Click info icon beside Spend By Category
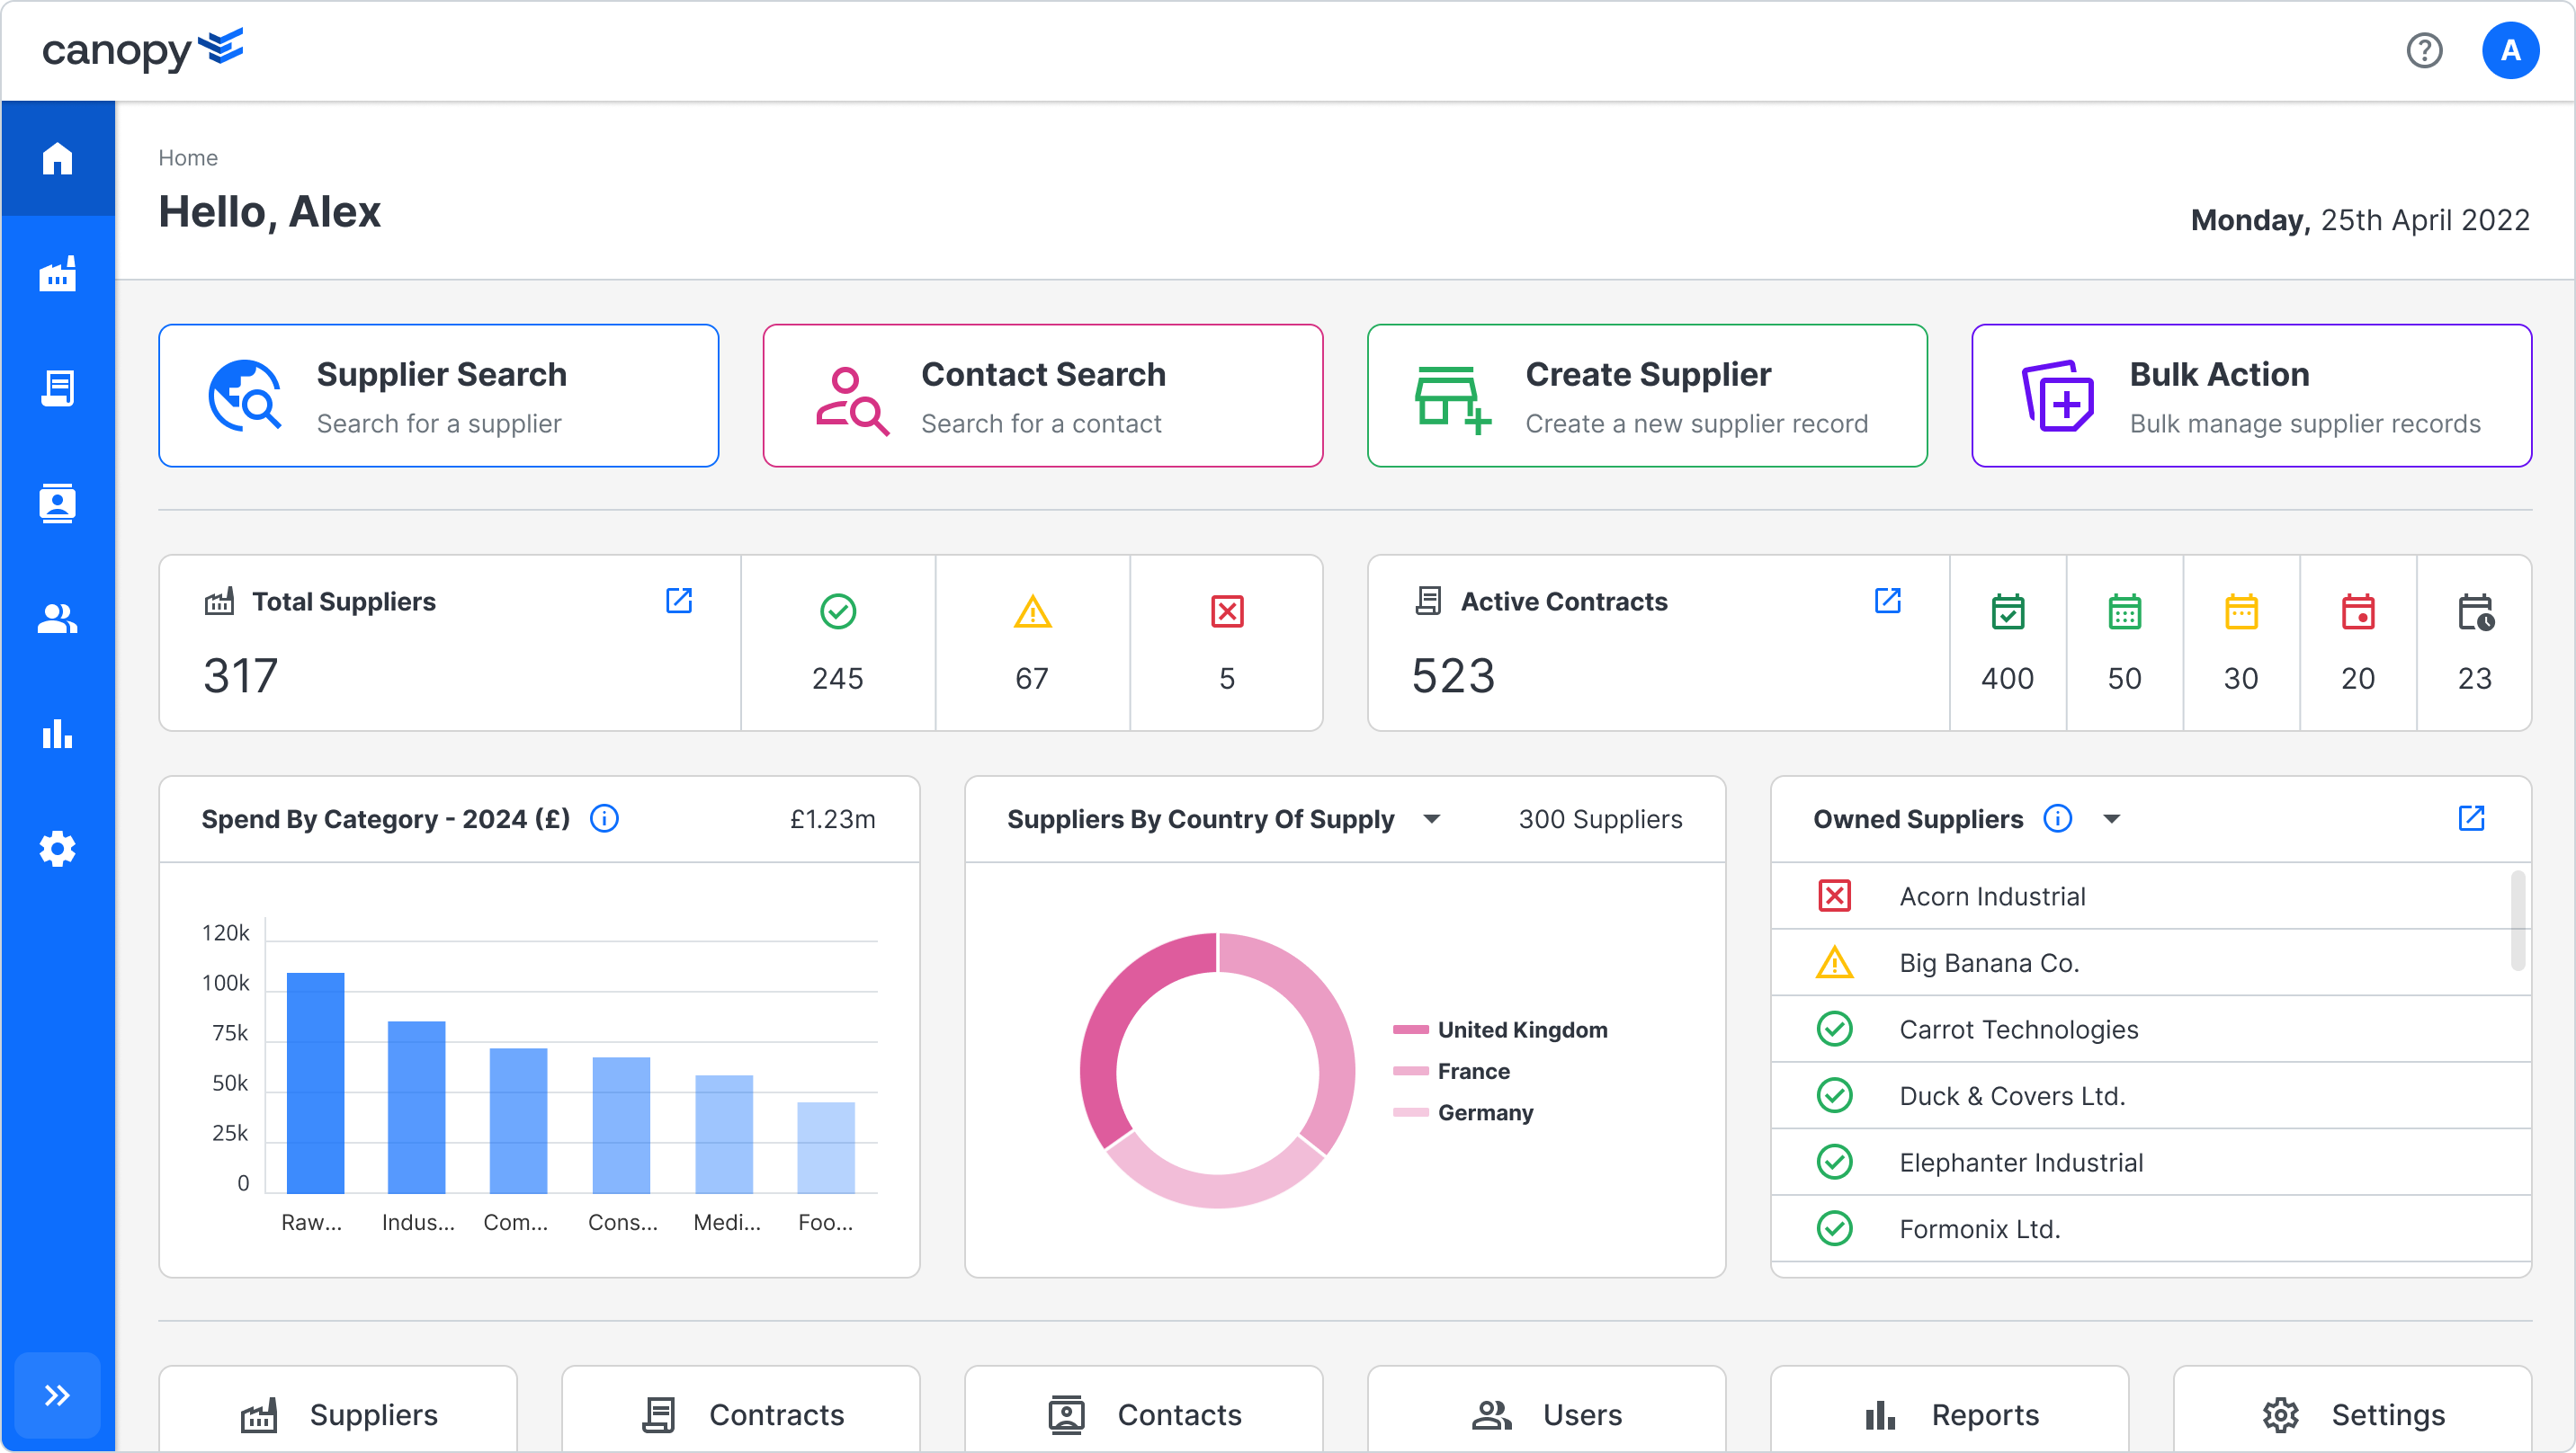Viewport: 2576px width, 1453px height. click(x=604, y=819)
